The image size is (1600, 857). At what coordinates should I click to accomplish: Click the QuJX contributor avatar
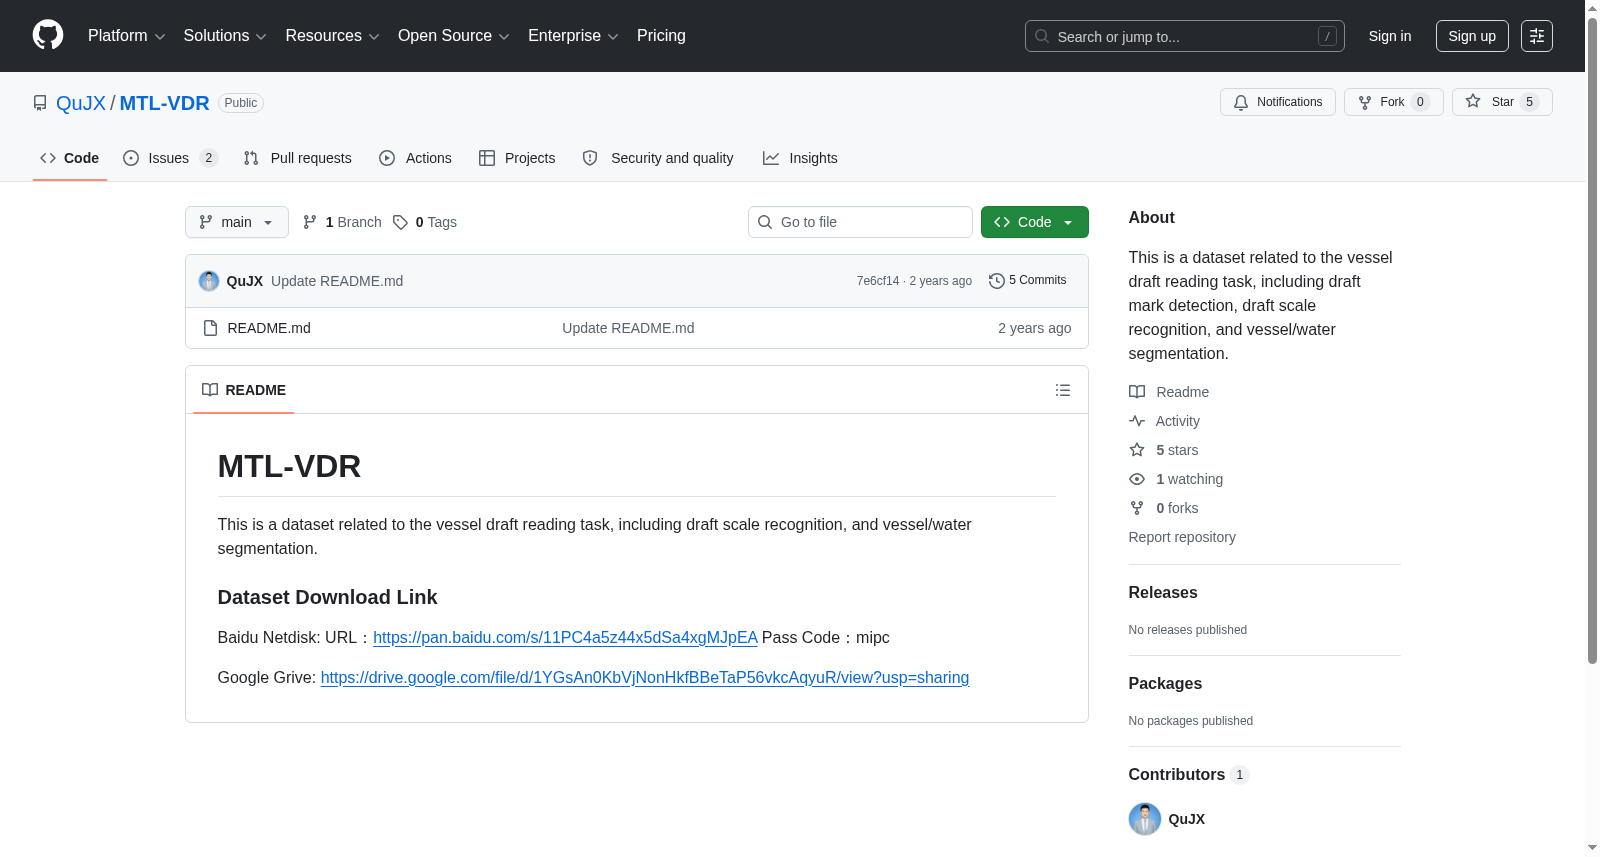[x=1145, y=819]
